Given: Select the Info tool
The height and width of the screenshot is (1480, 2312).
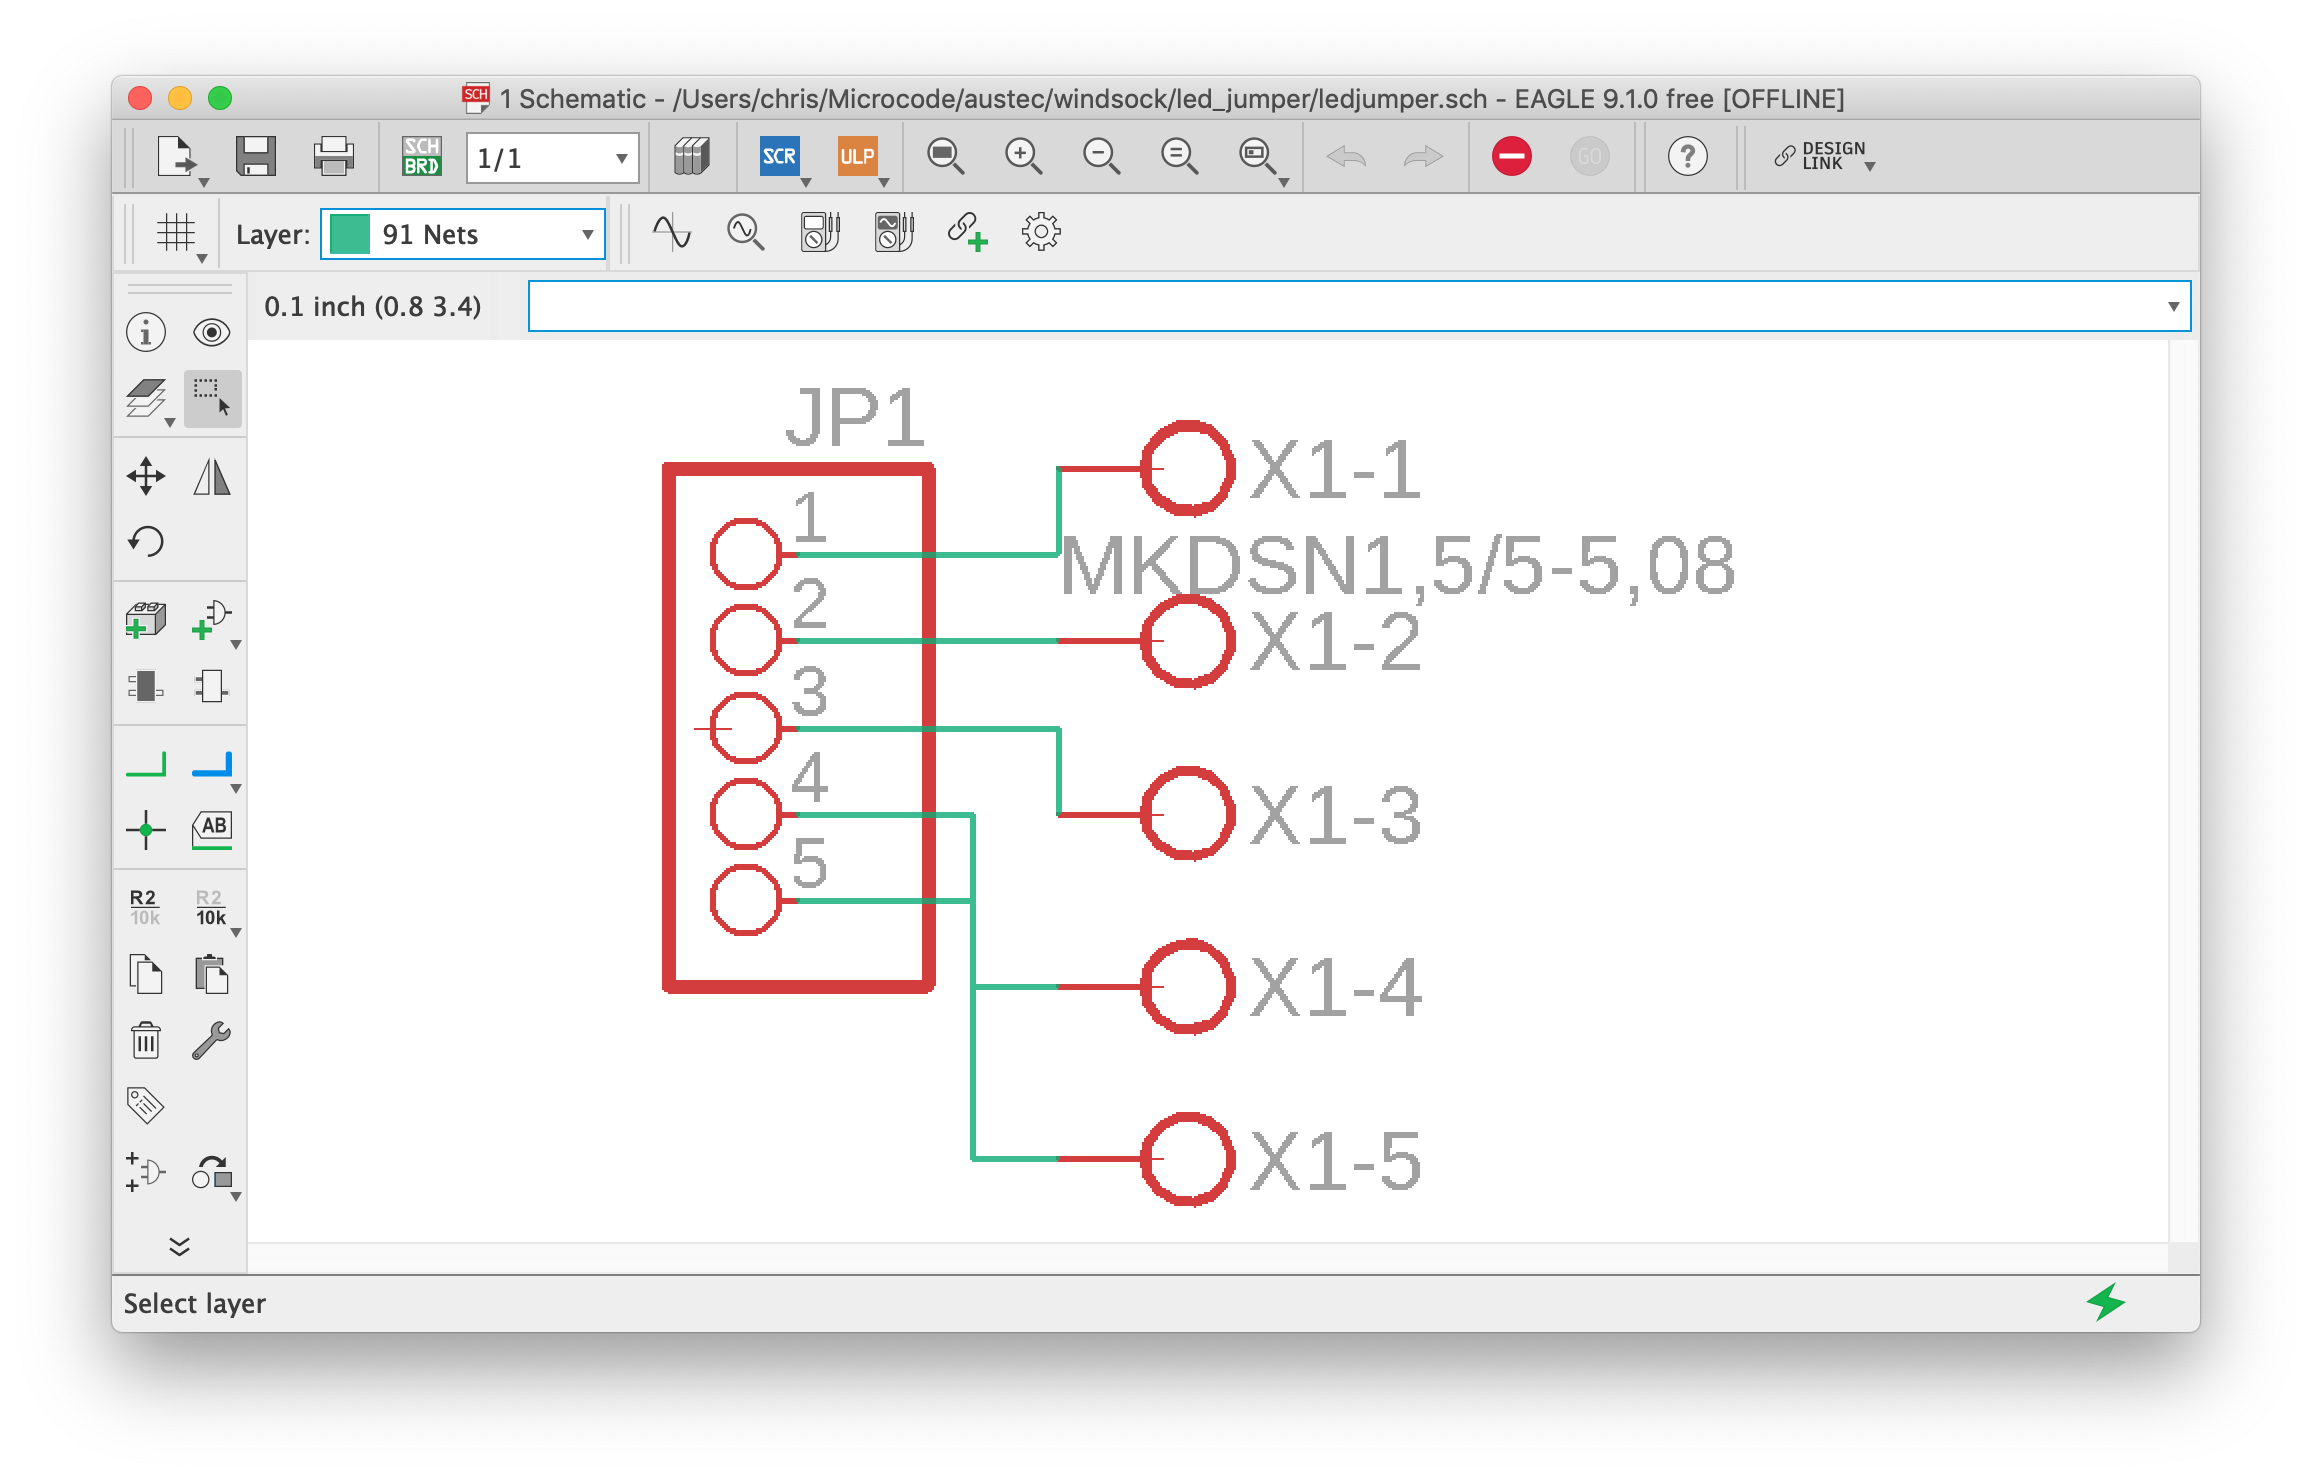Looking at the screenshot, I should [146, 332].
